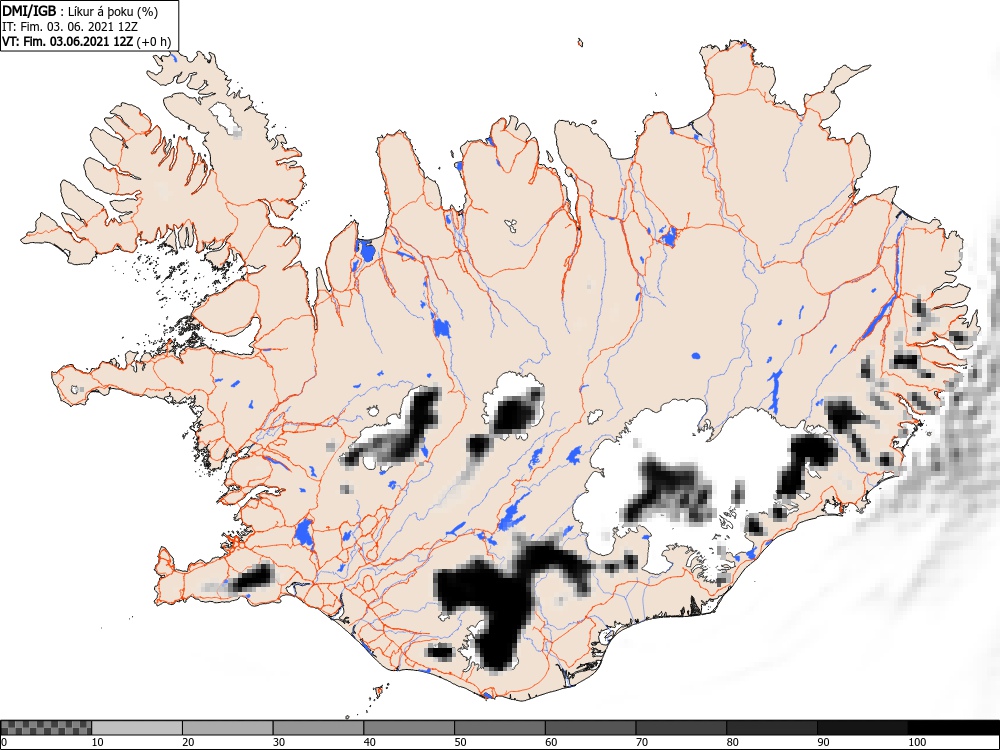This screenshot has height=750, width=1000.
Task: Choose the 50–60% legend swatch
Action: pos(500,728)
